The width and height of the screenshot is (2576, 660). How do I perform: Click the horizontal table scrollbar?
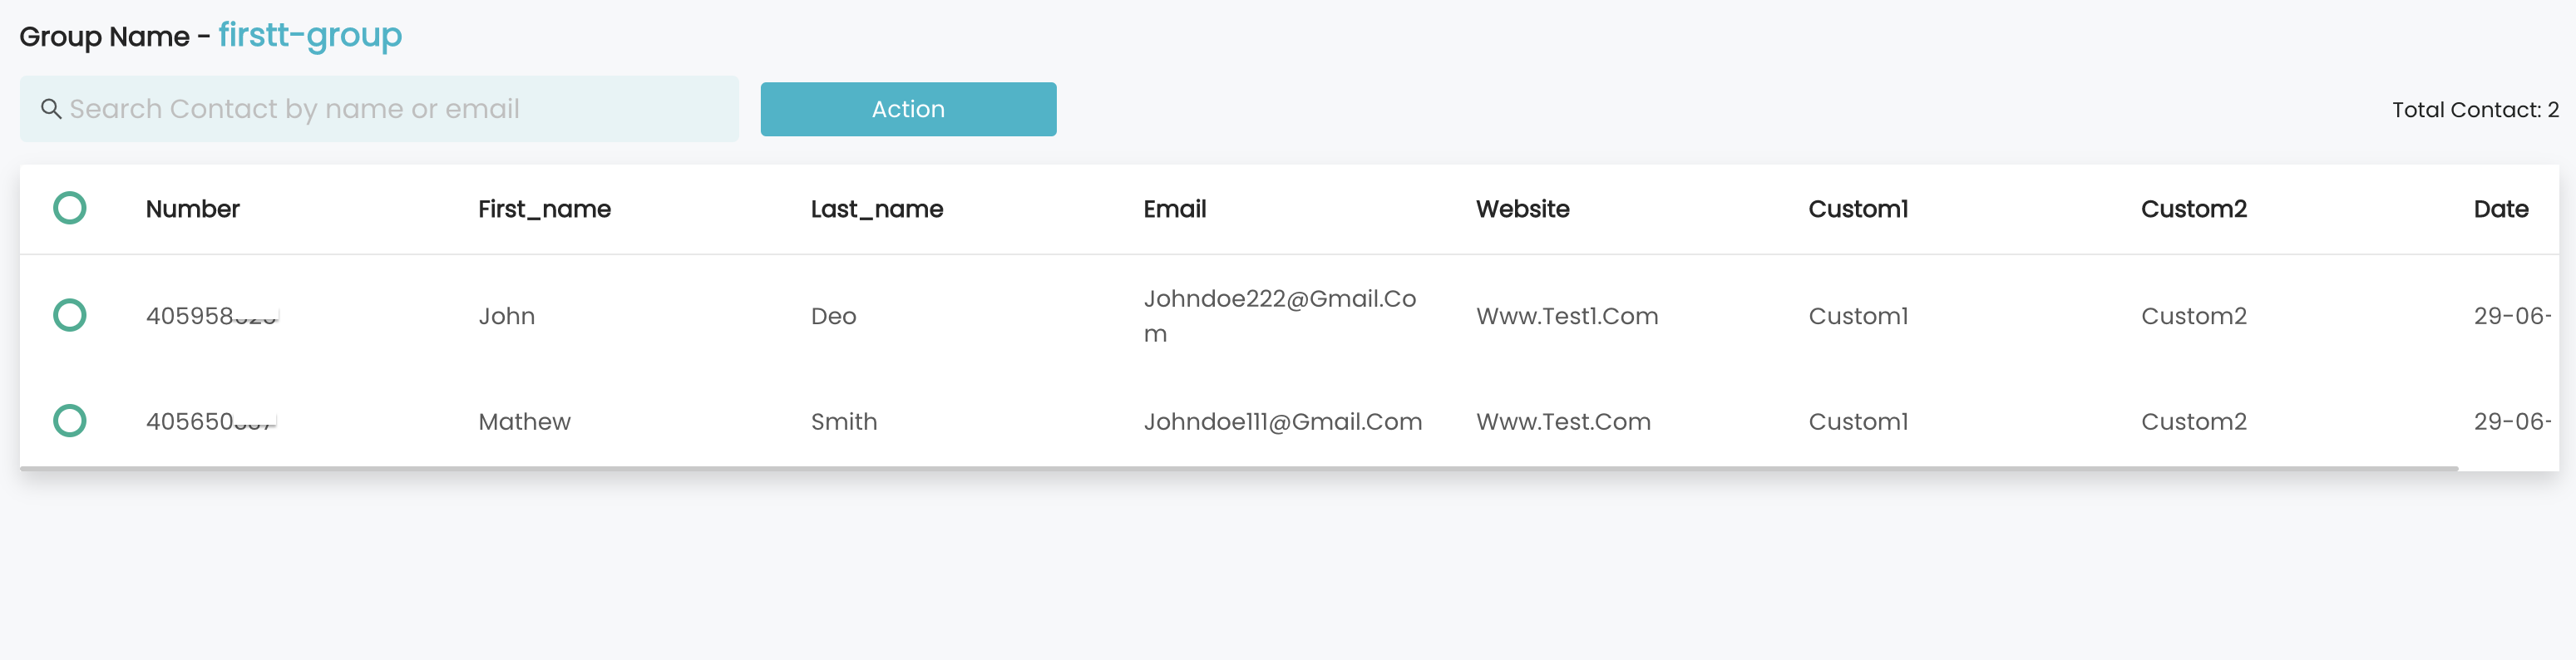1239,468
